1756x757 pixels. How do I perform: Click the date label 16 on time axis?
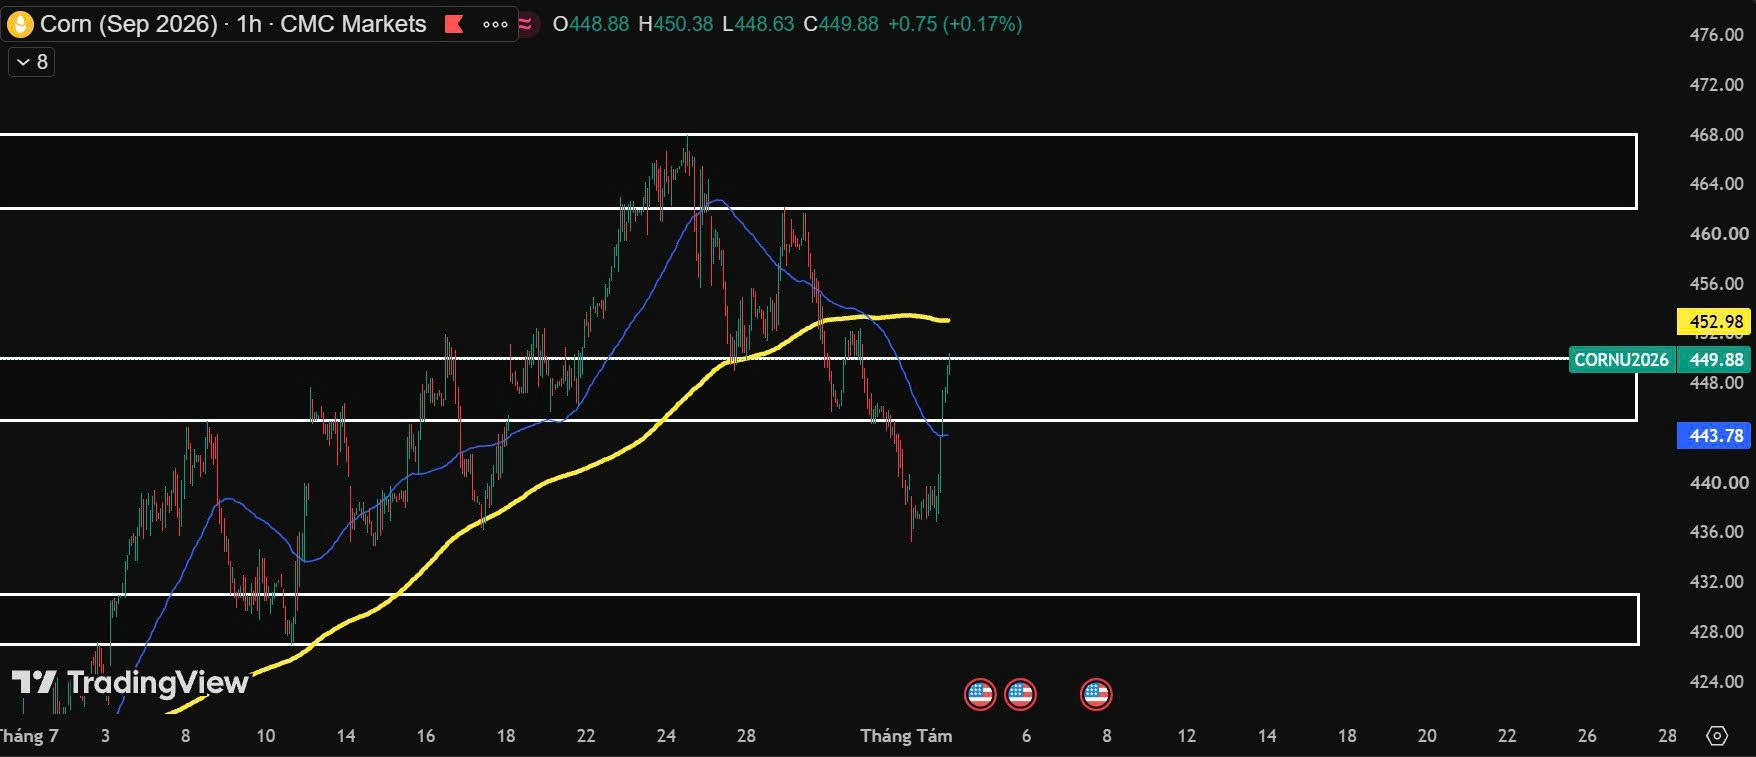(x=426, y=736)
